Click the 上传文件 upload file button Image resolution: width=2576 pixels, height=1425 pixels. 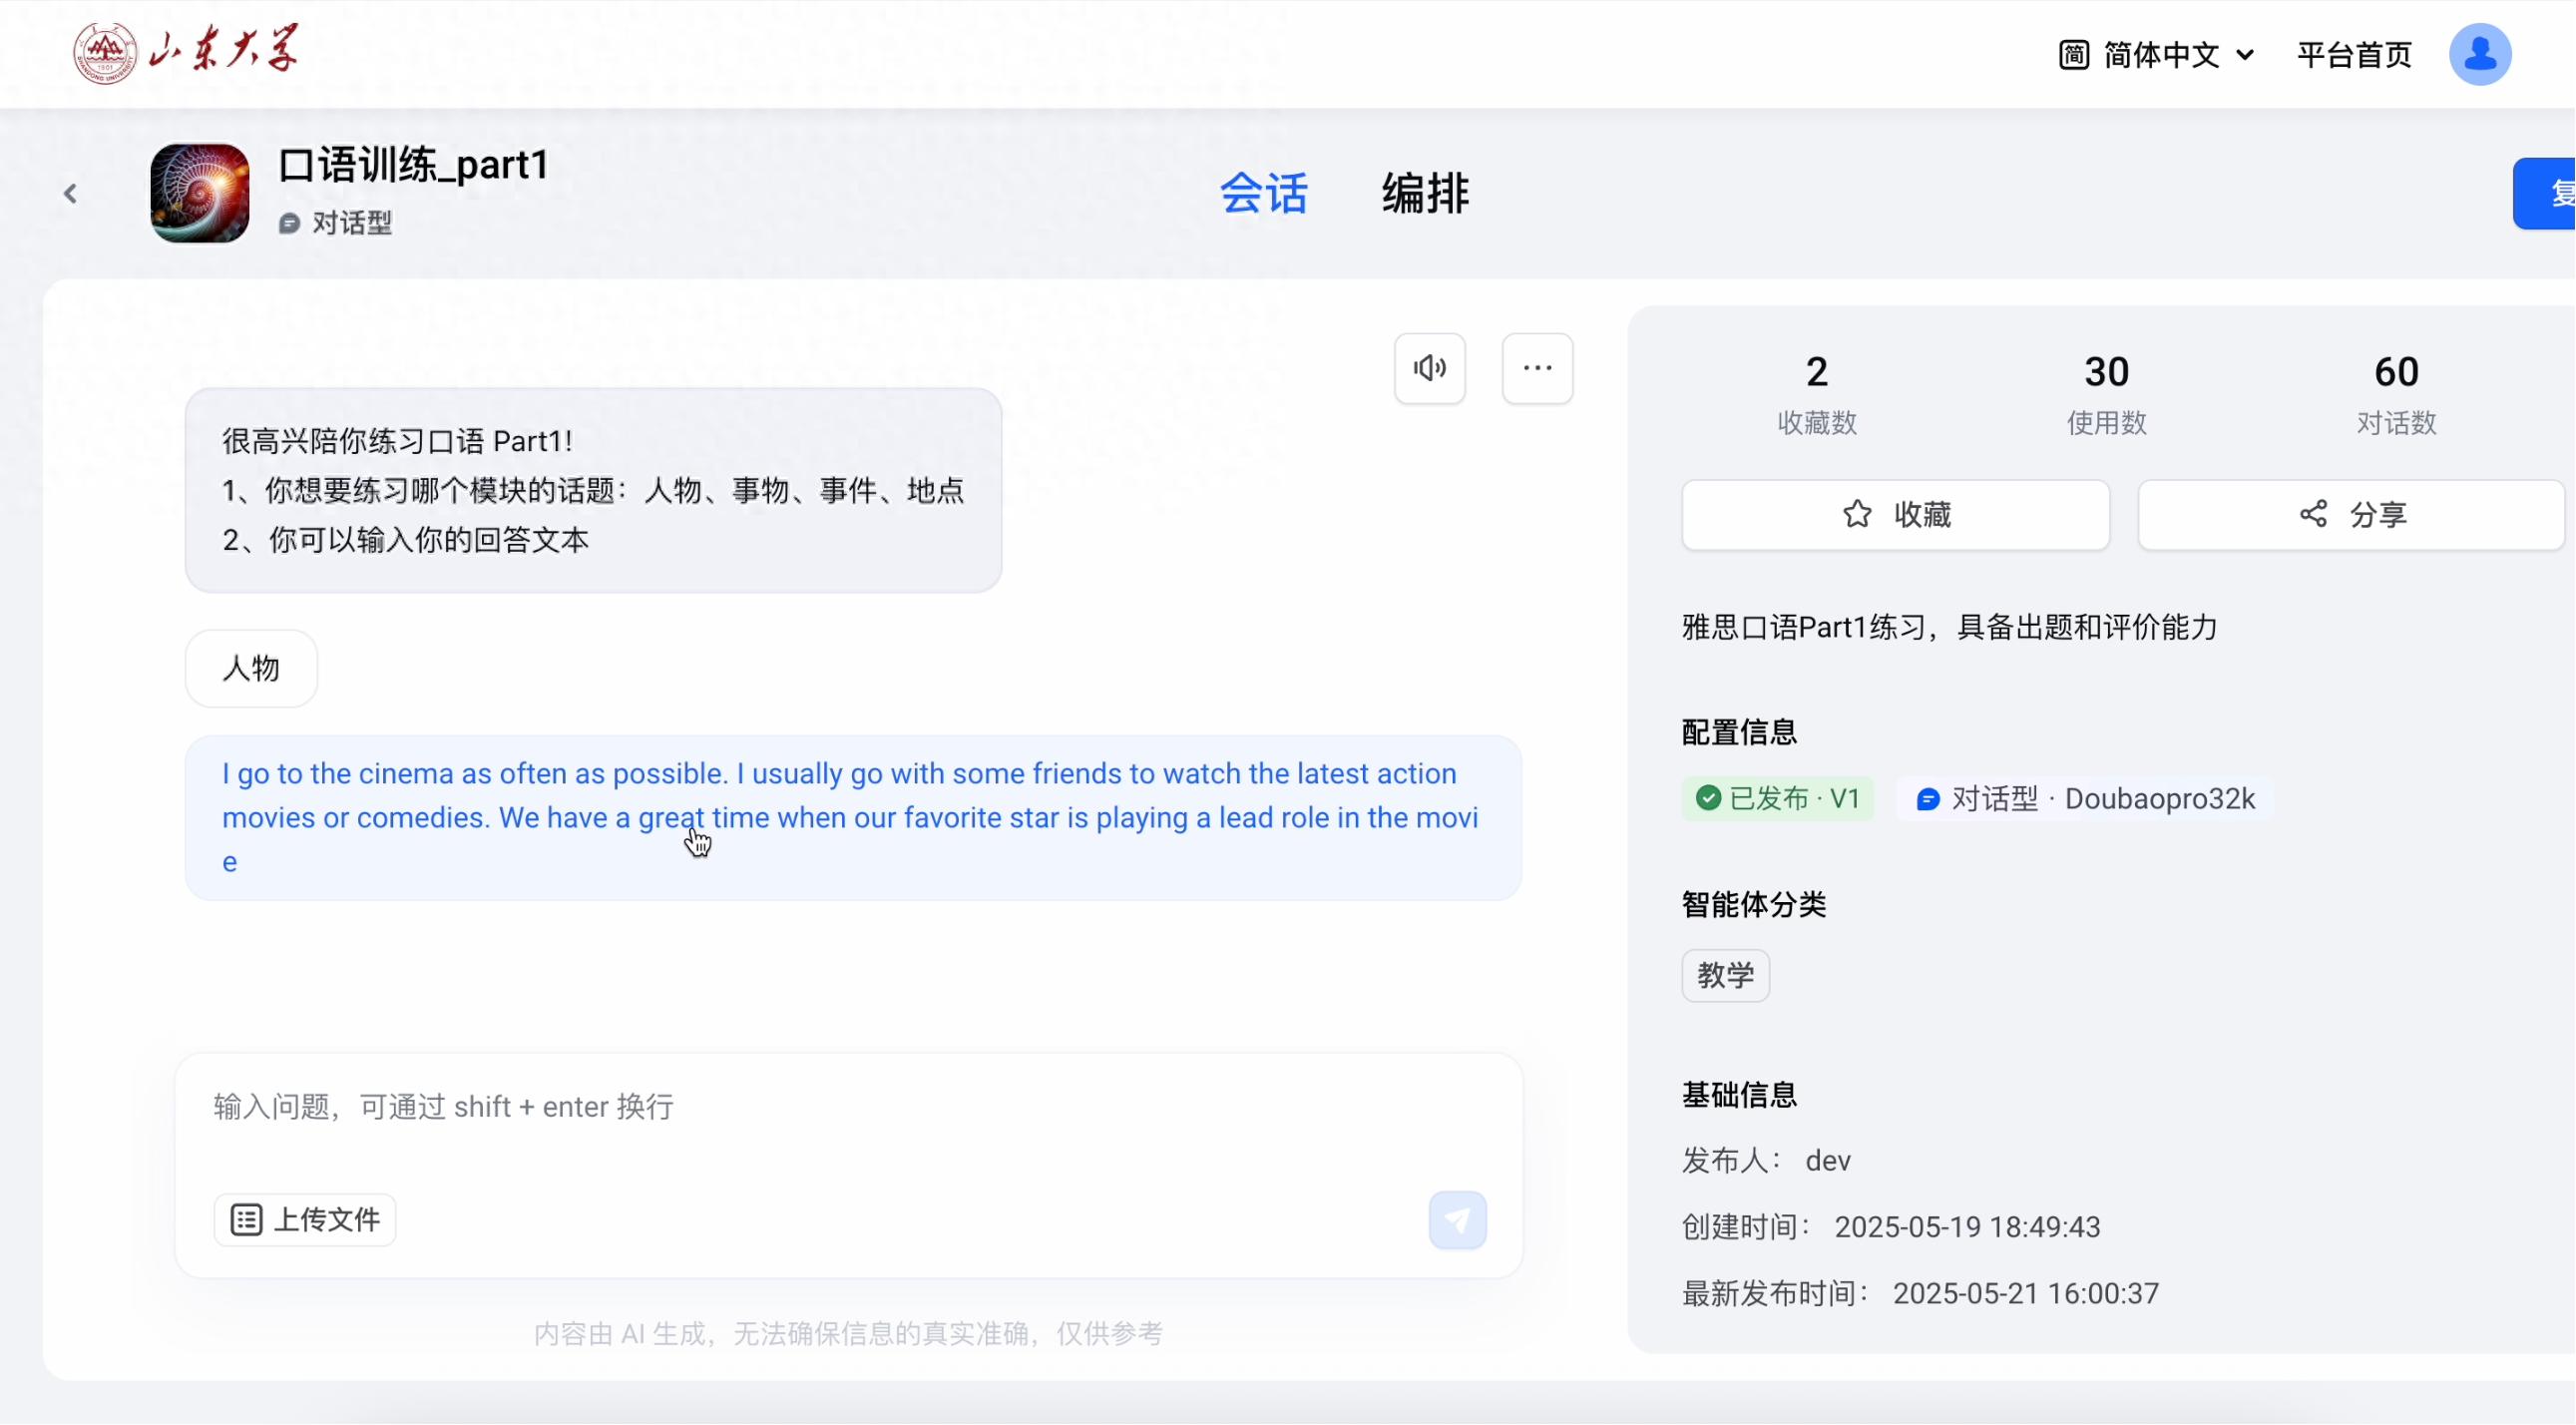point(305,1220)
